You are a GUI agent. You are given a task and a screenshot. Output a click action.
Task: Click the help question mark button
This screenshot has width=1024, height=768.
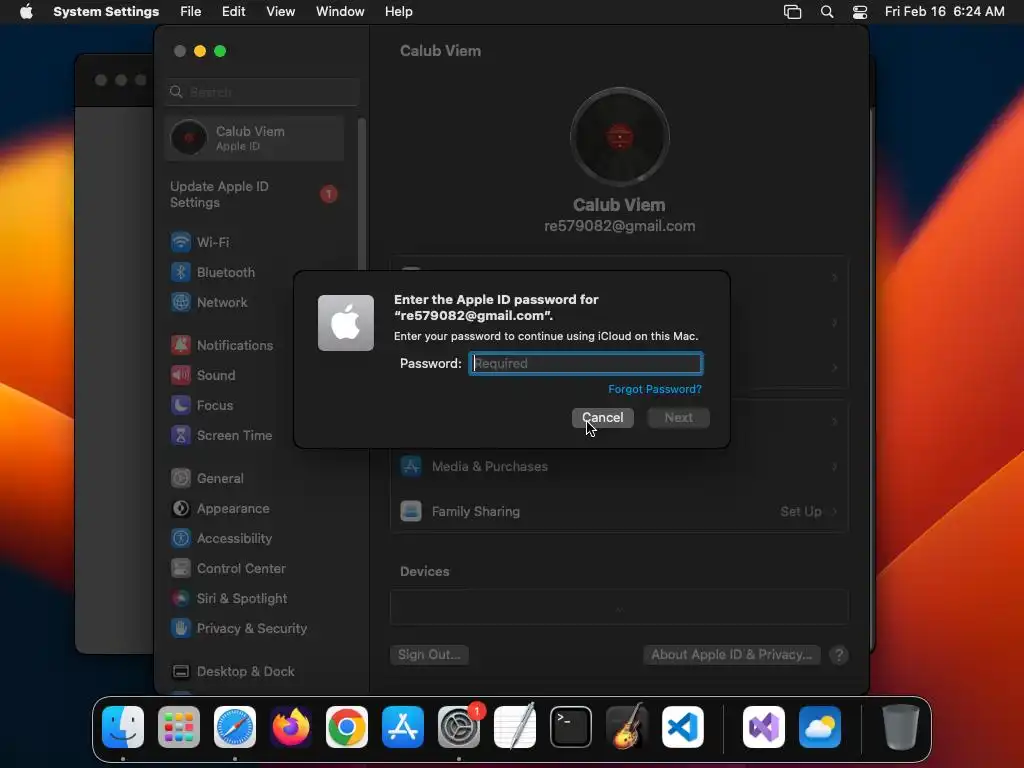click(839, 655)
